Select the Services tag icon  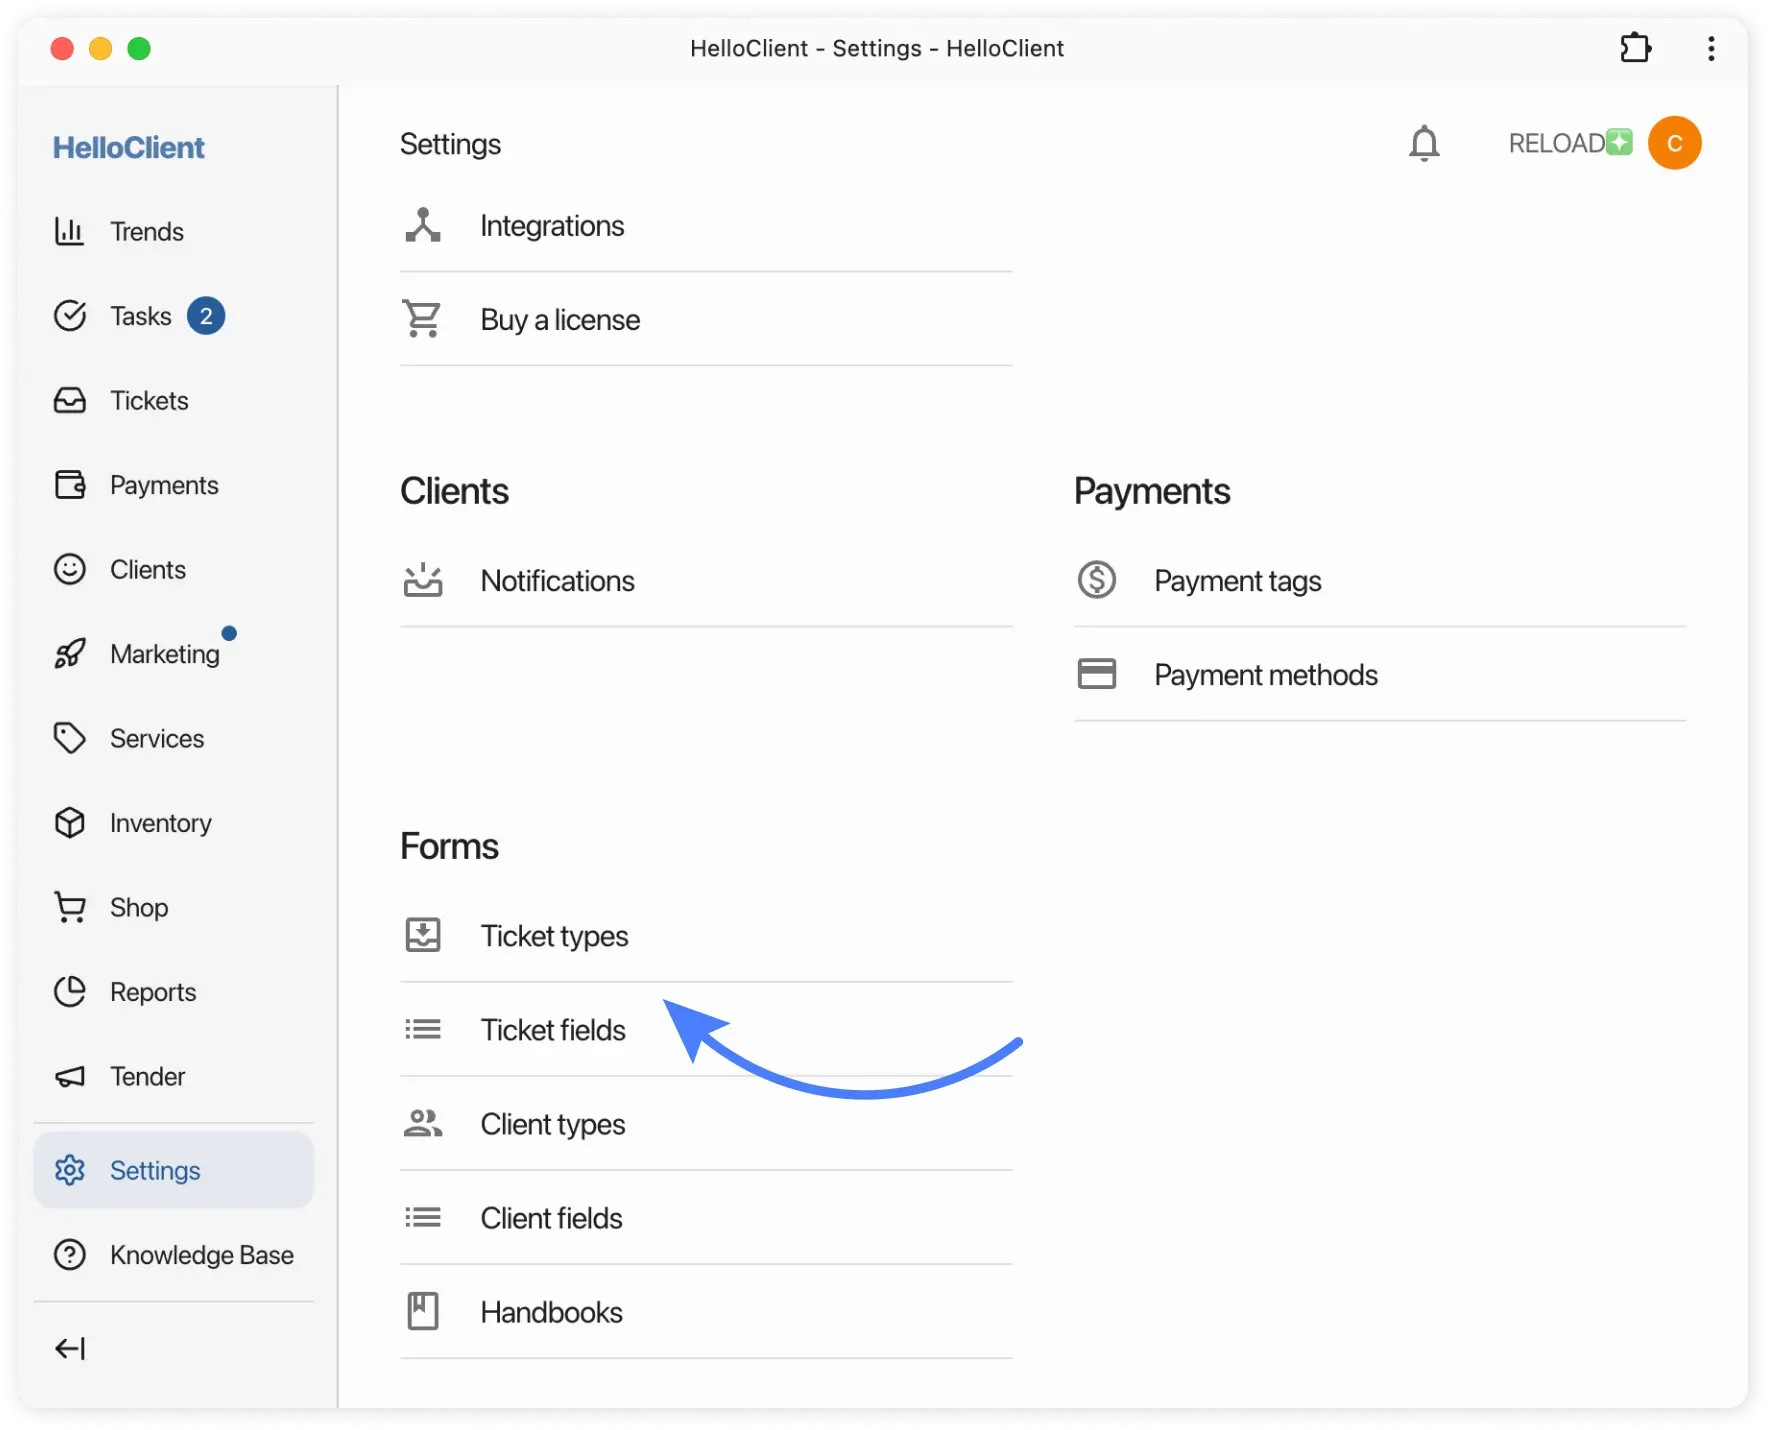(x=68, y=738)
